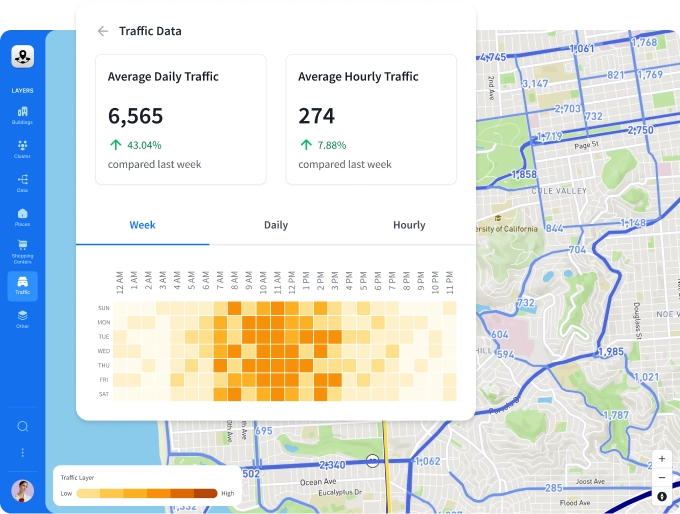Click the Average Daily Traffic card
680x514 pixels.
pos(181,119)
